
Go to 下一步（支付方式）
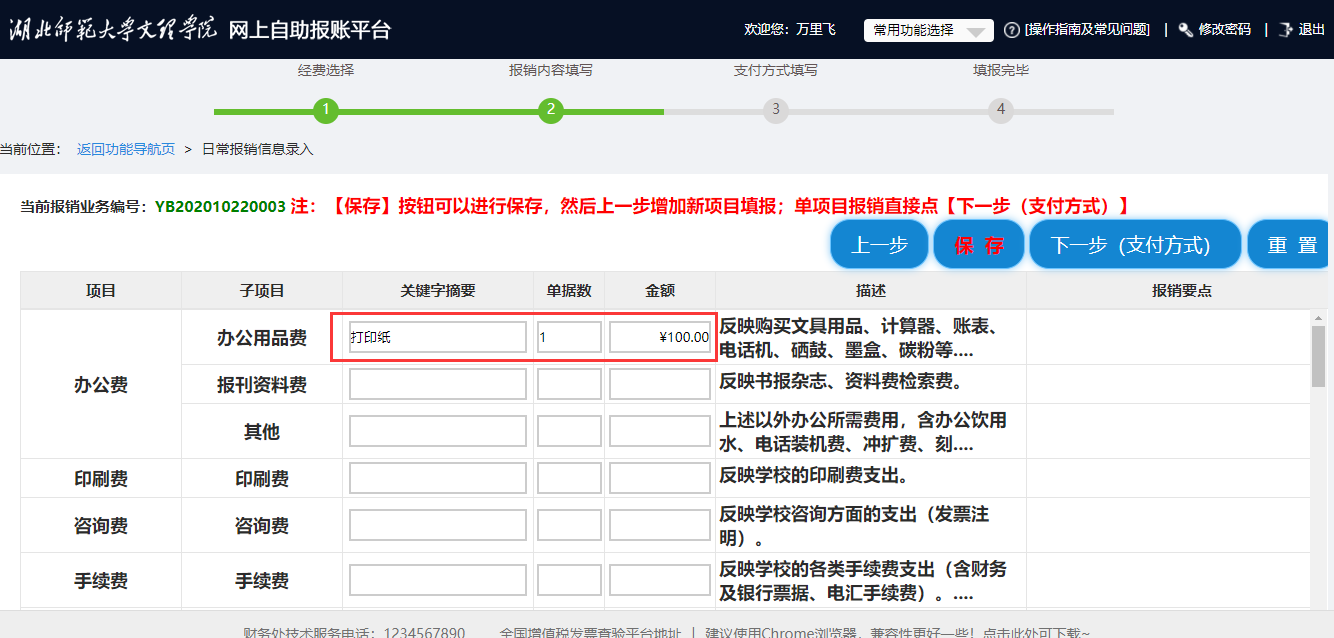tap(1135, 245)
